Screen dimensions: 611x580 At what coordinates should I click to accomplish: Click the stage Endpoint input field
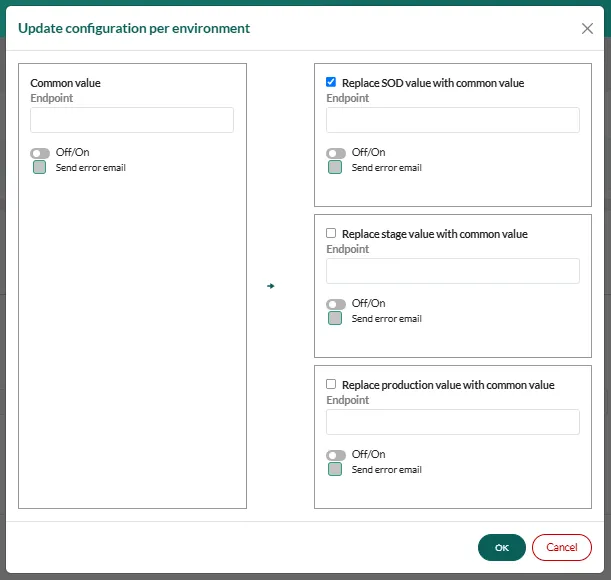click(x=452, y=271)
